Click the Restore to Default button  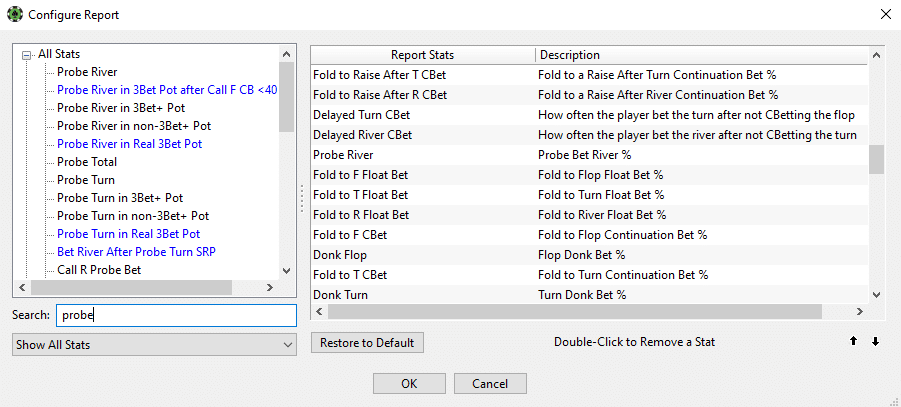(x=367, y=343)
